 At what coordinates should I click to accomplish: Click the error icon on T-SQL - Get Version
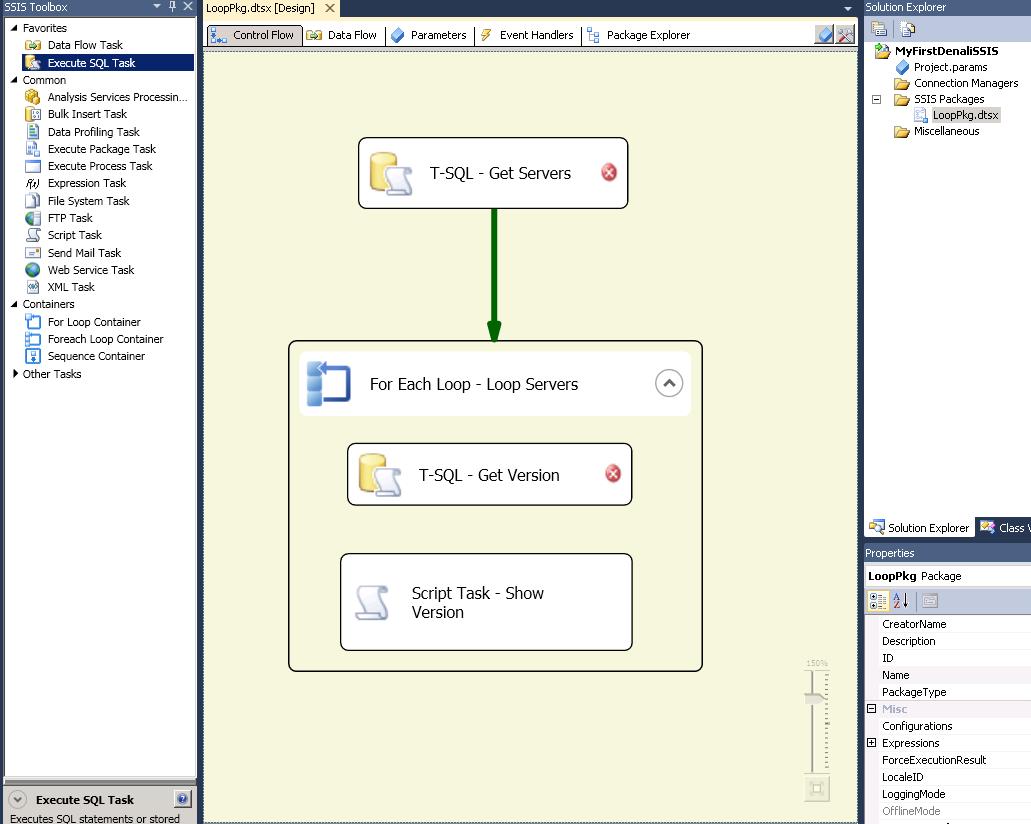[x=613, y=473]
